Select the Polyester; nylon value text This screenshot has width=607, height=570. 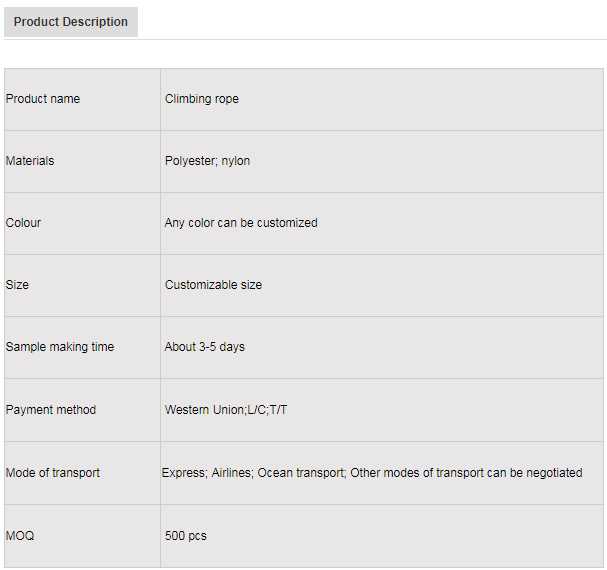[207, 161]
